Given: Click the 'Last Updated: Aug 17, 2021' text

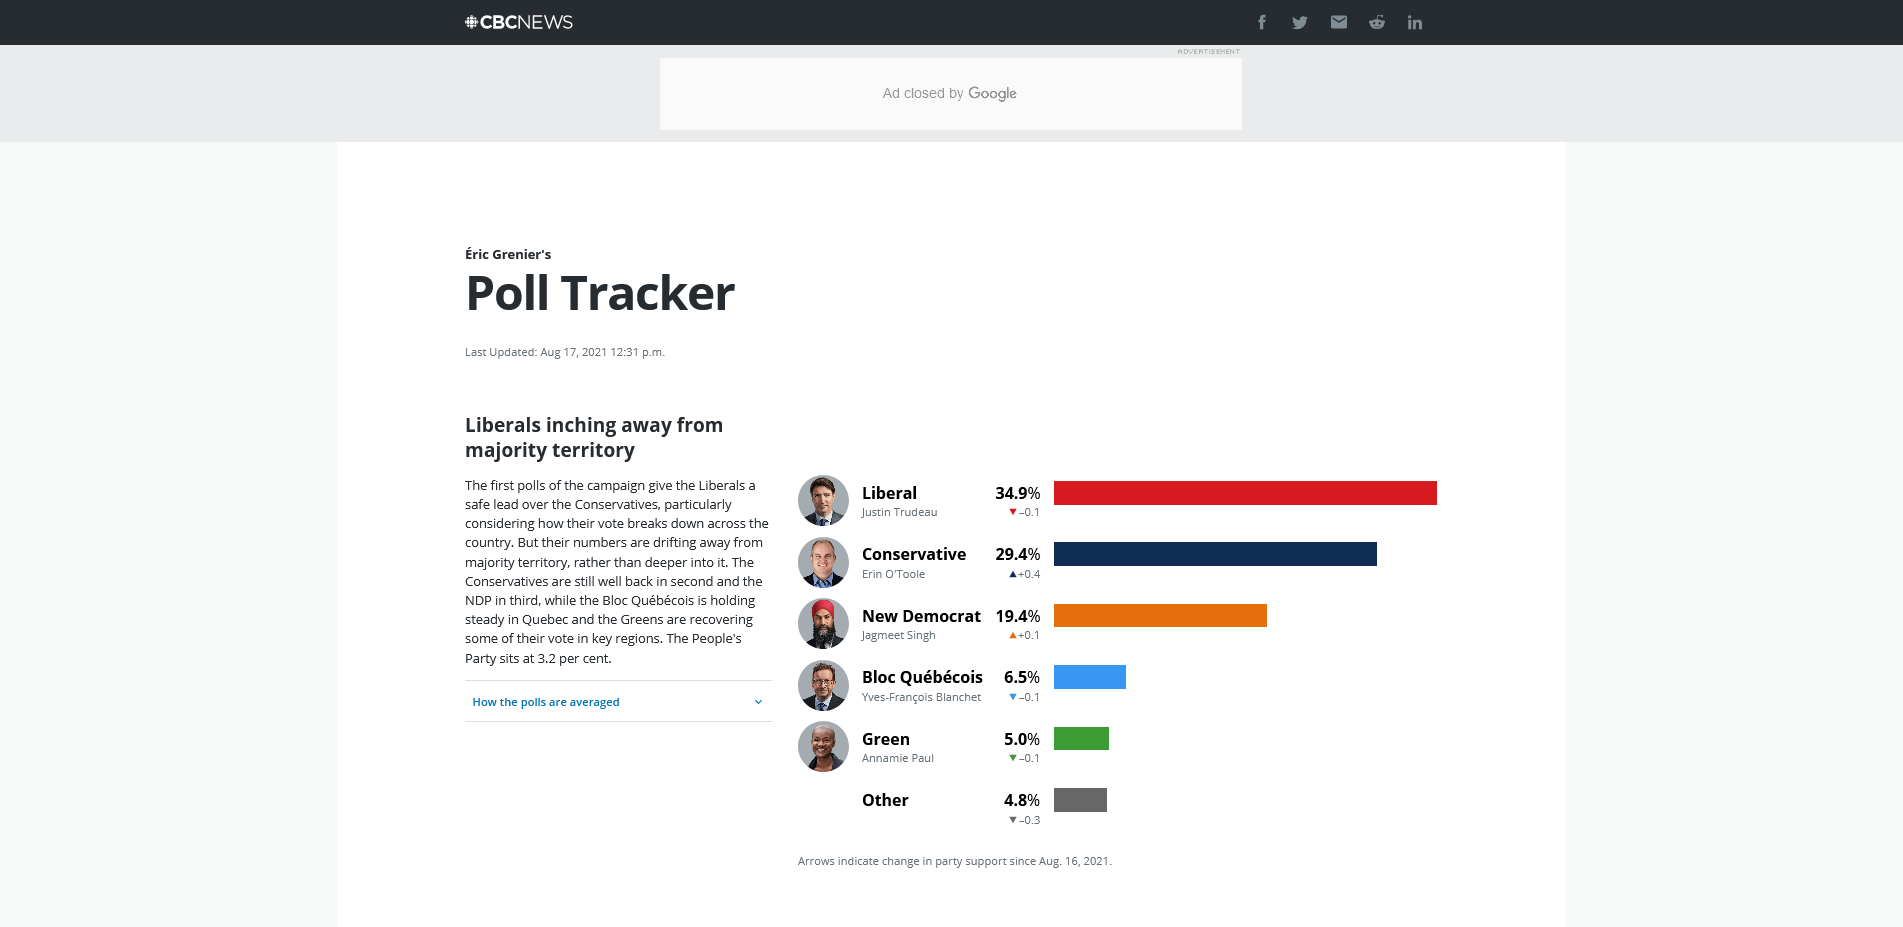Looking at the screenshot, I should (565, 352).
